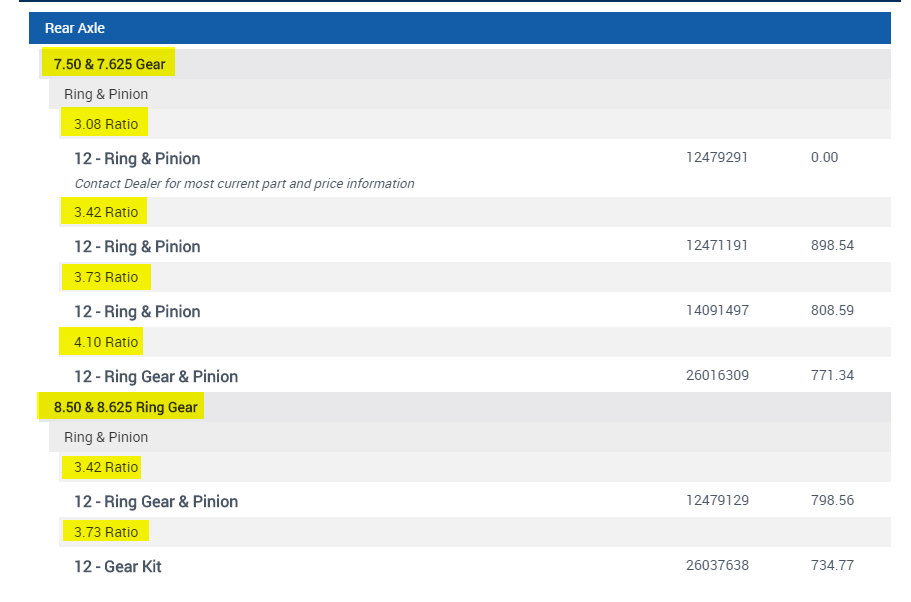Click the 808.59 price

pos(832,310)
